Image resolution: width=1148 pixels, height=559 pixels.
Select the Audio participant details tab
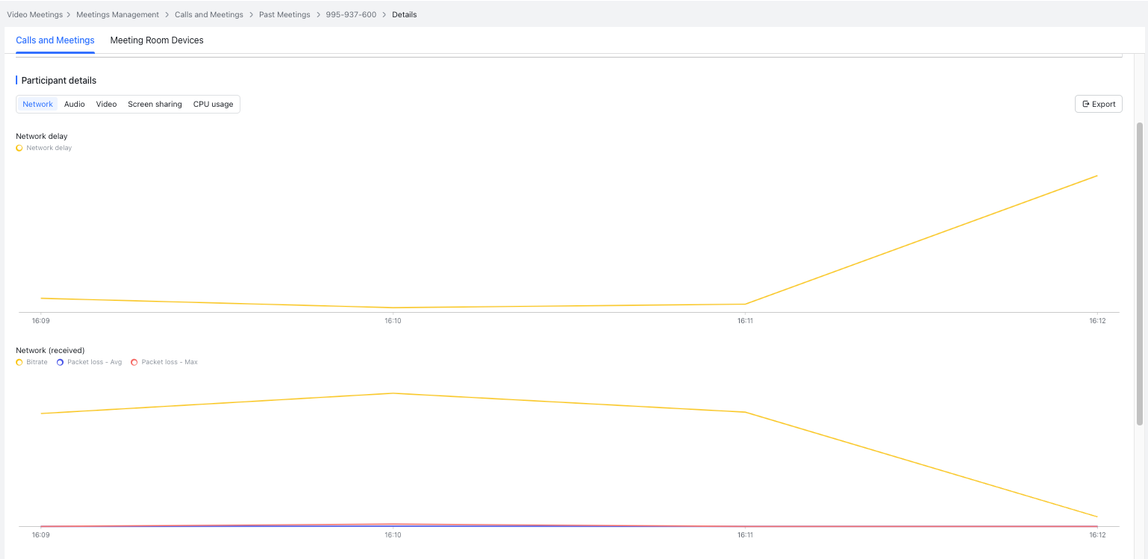pyautogui.click(x=74, y=105)
